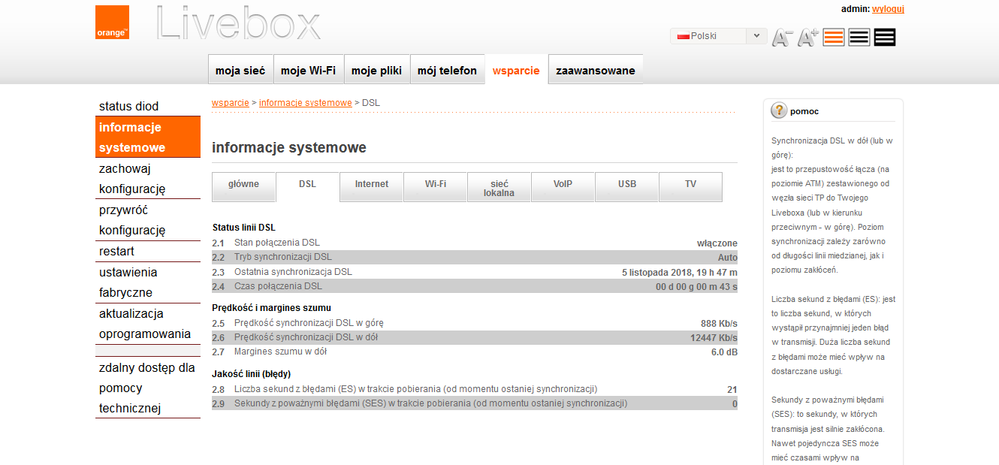Select the white-on-black contrast theme icon
Screen dimensions: 999x465
click(884, 37)
